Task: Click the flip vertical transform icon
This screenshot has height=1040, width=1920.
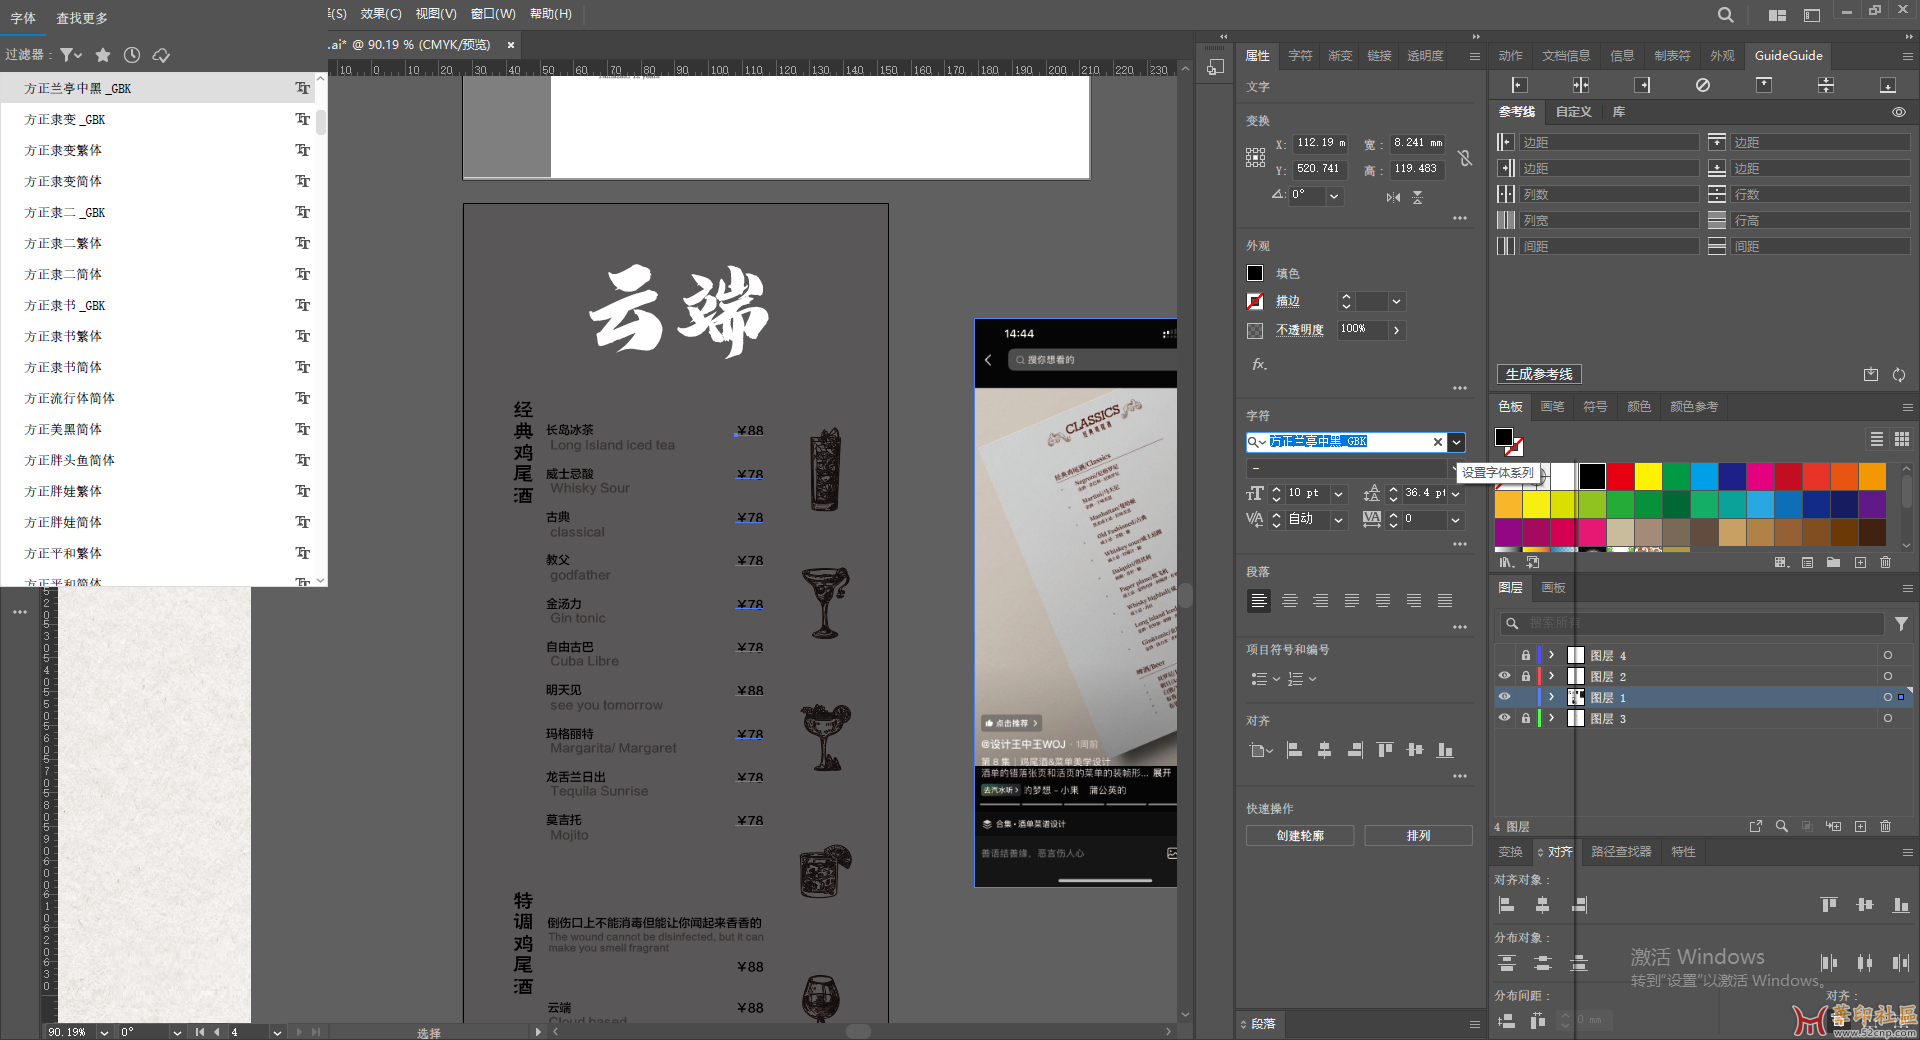Action: click(x=1417, y=197)
